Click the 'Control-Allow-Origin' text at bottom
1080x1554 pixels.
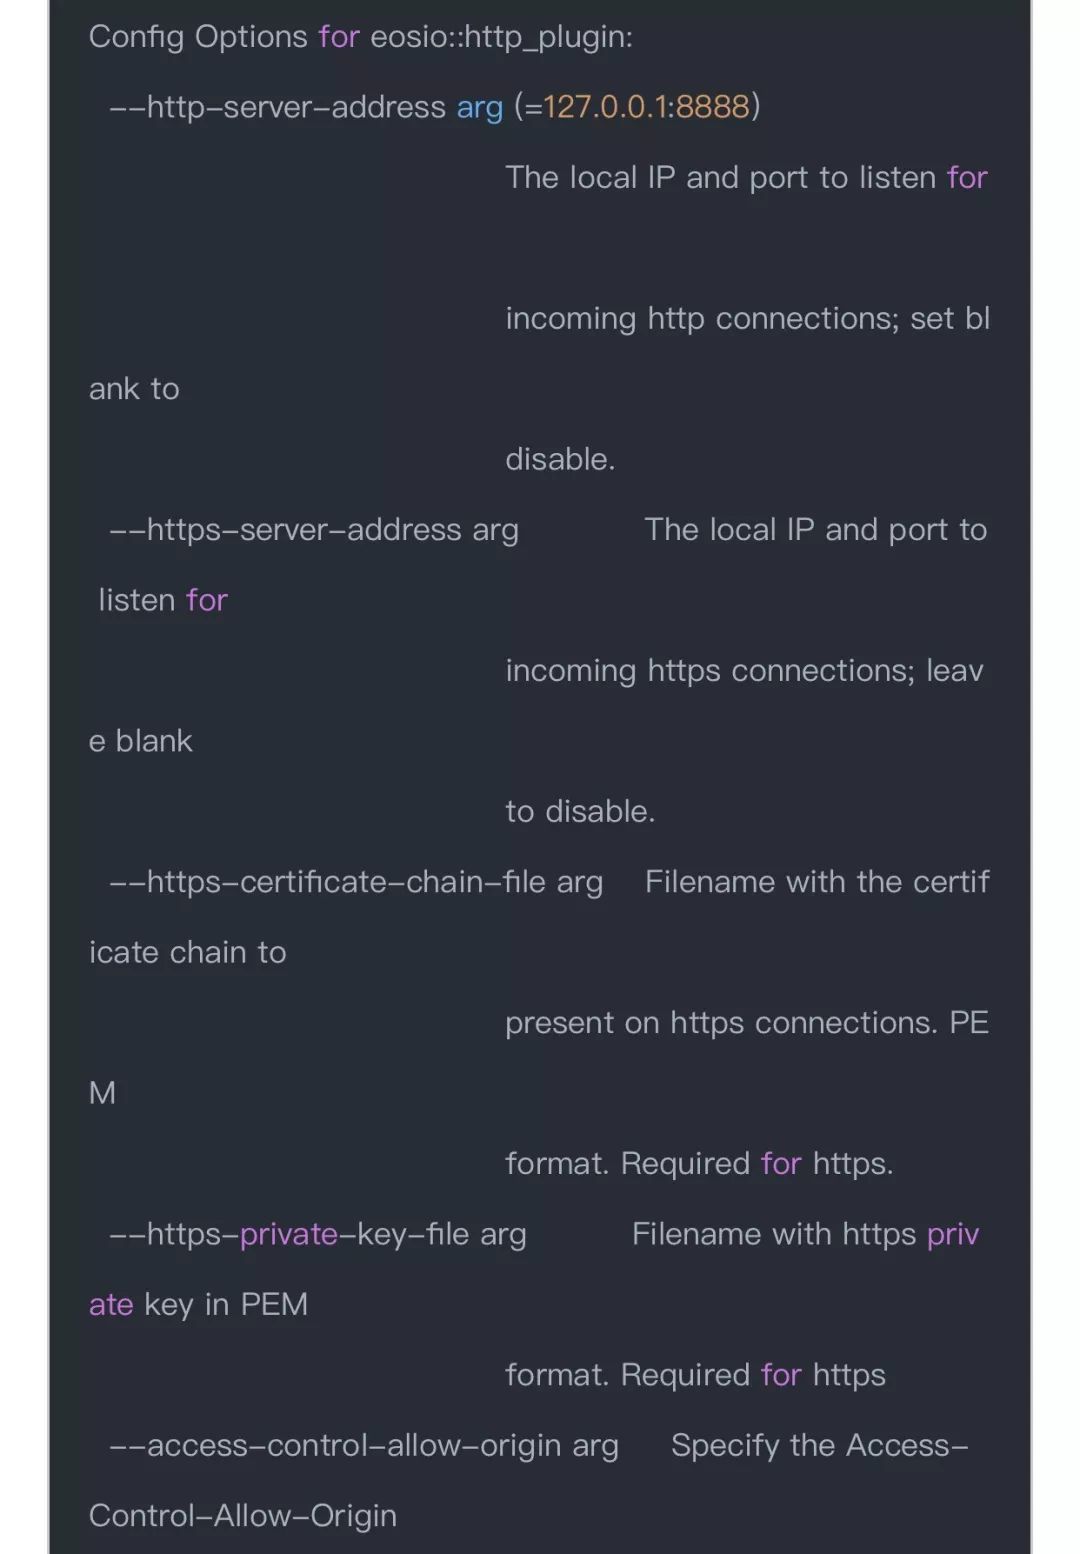(x=243, y=1516)
